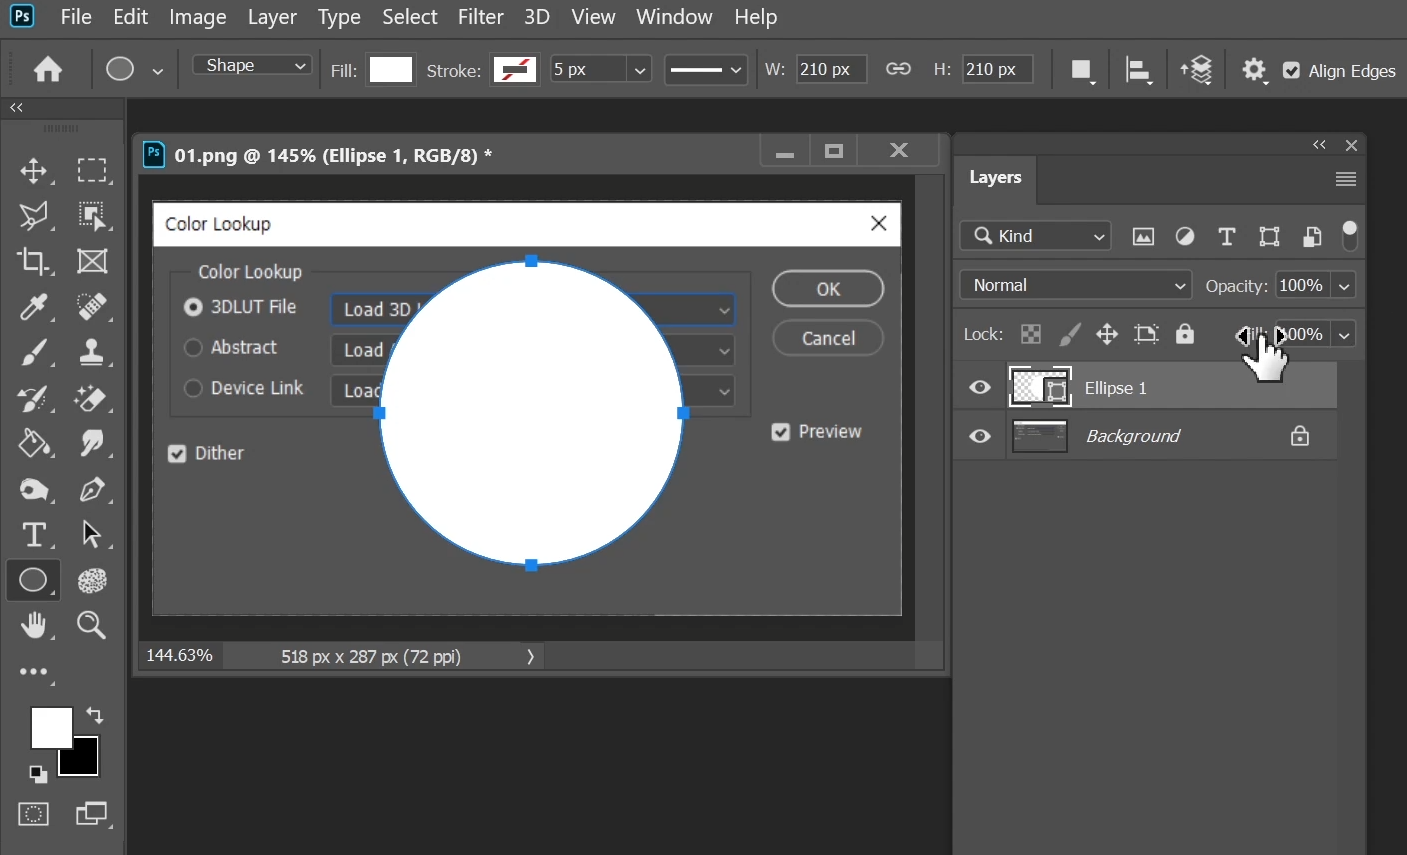Filter layers by pixel layers
The image size is (1407, 855).
tap(1143, 237)
